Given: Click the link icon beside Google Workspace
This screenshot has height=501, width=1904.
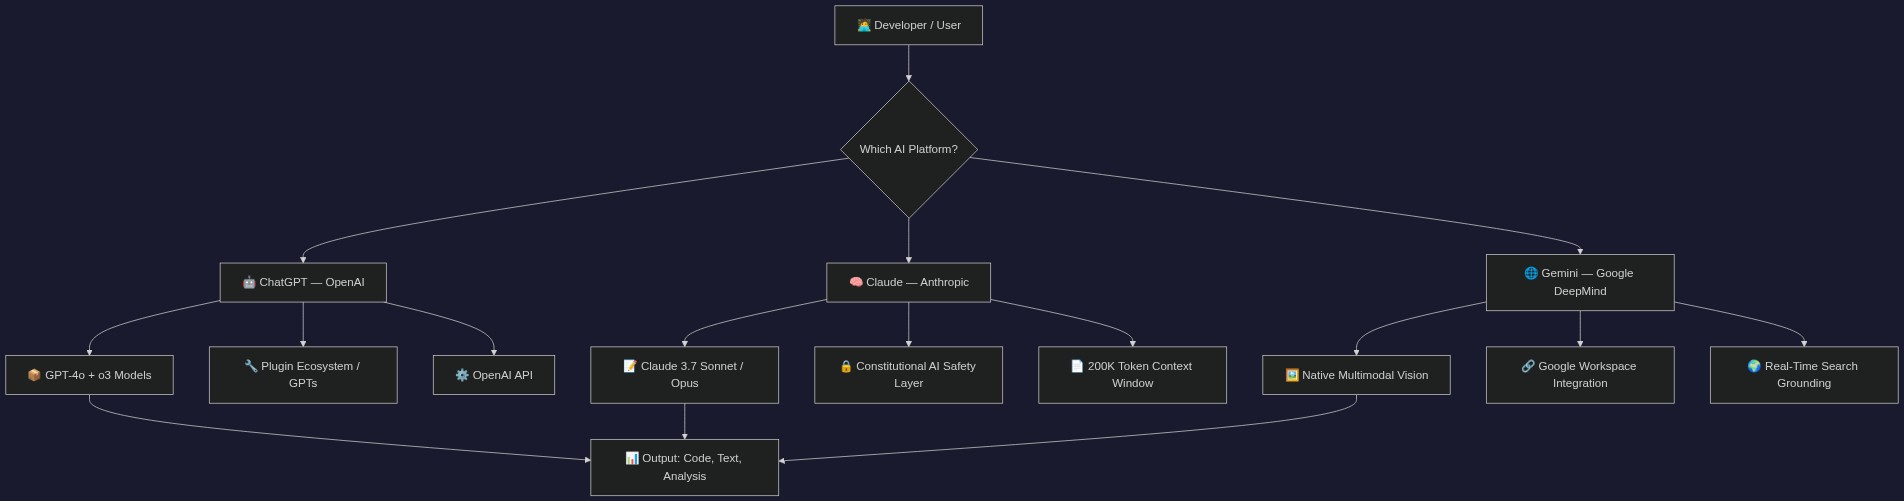Looking at the screenshot, I should tap(1528, 366).
